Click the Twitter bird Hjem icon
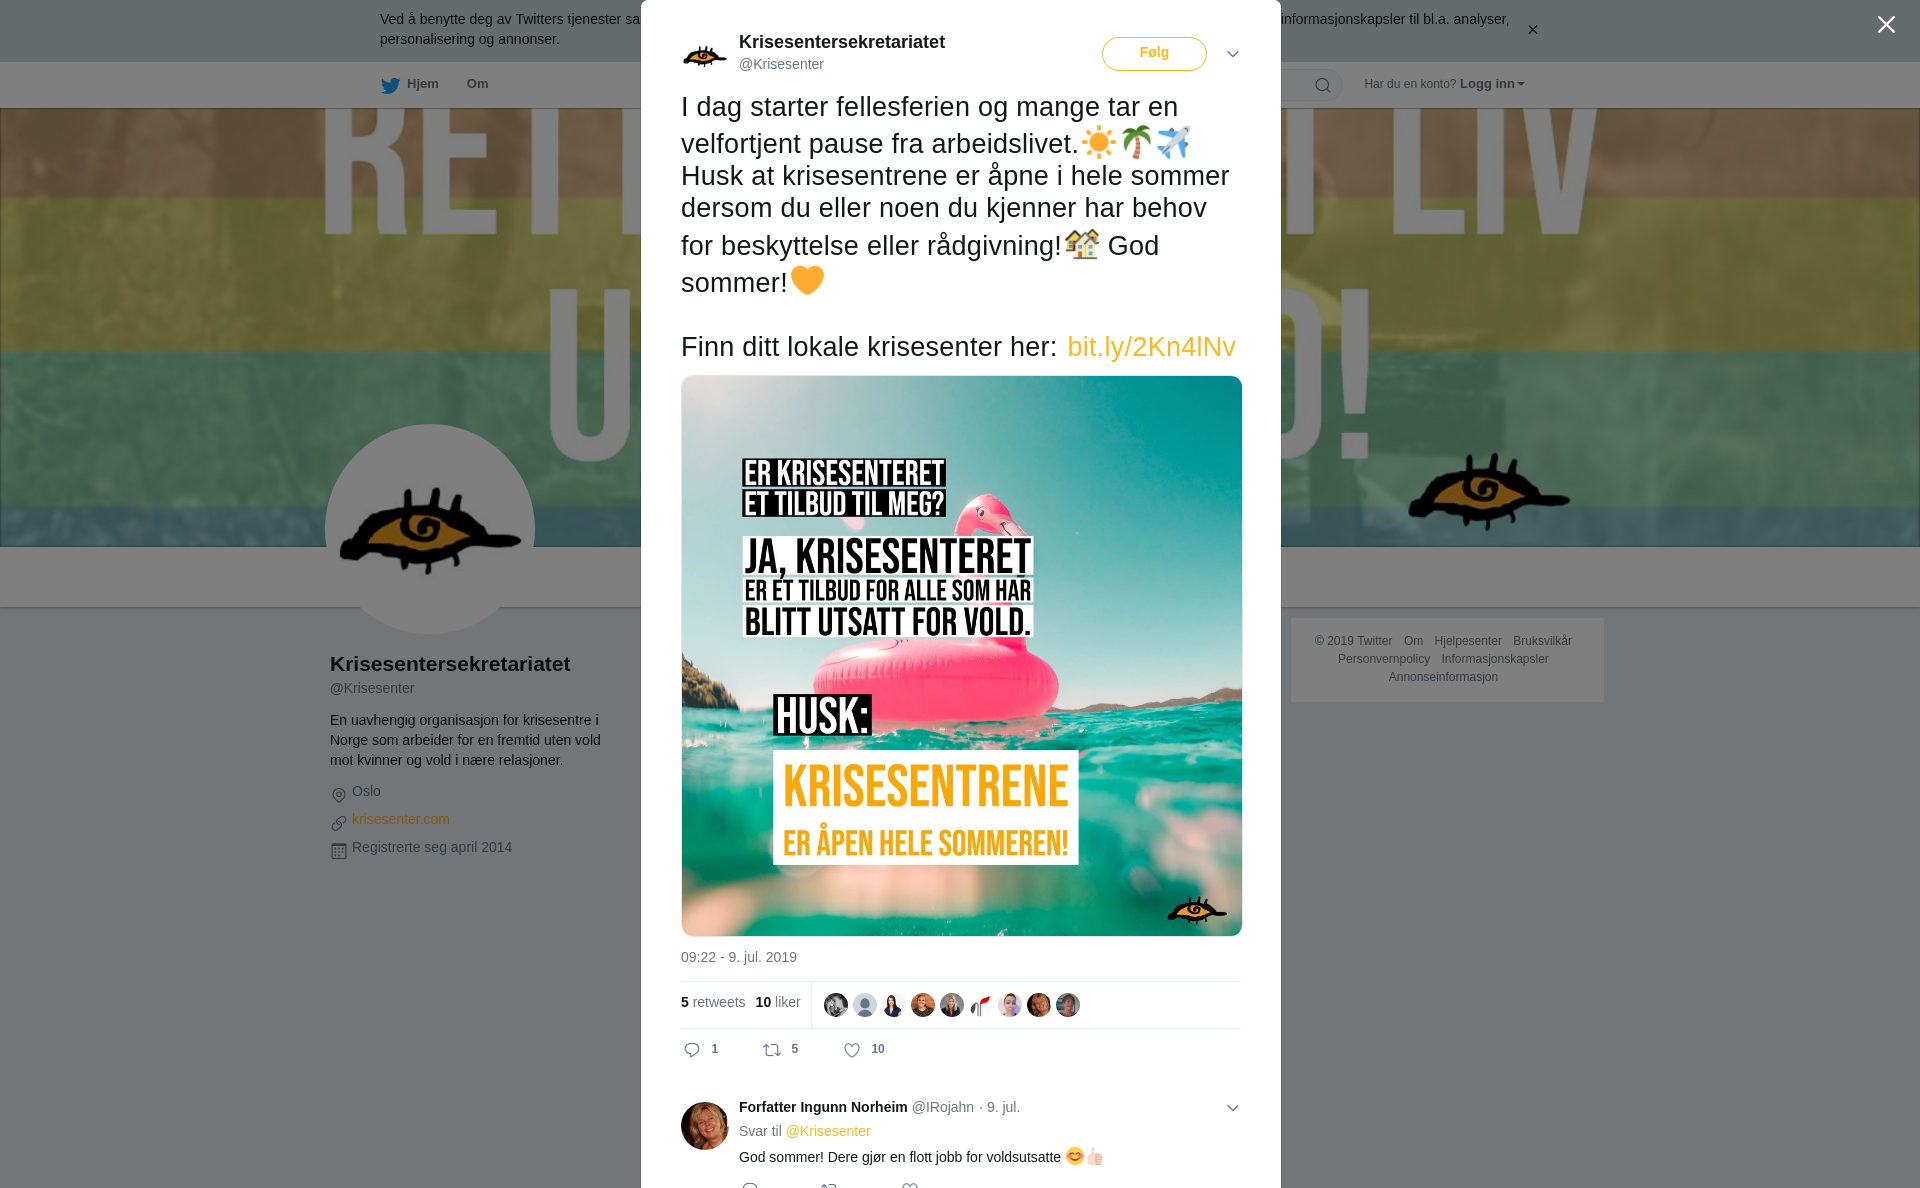The width and height of the screenshot is (1920, 1188). [390, 85]
